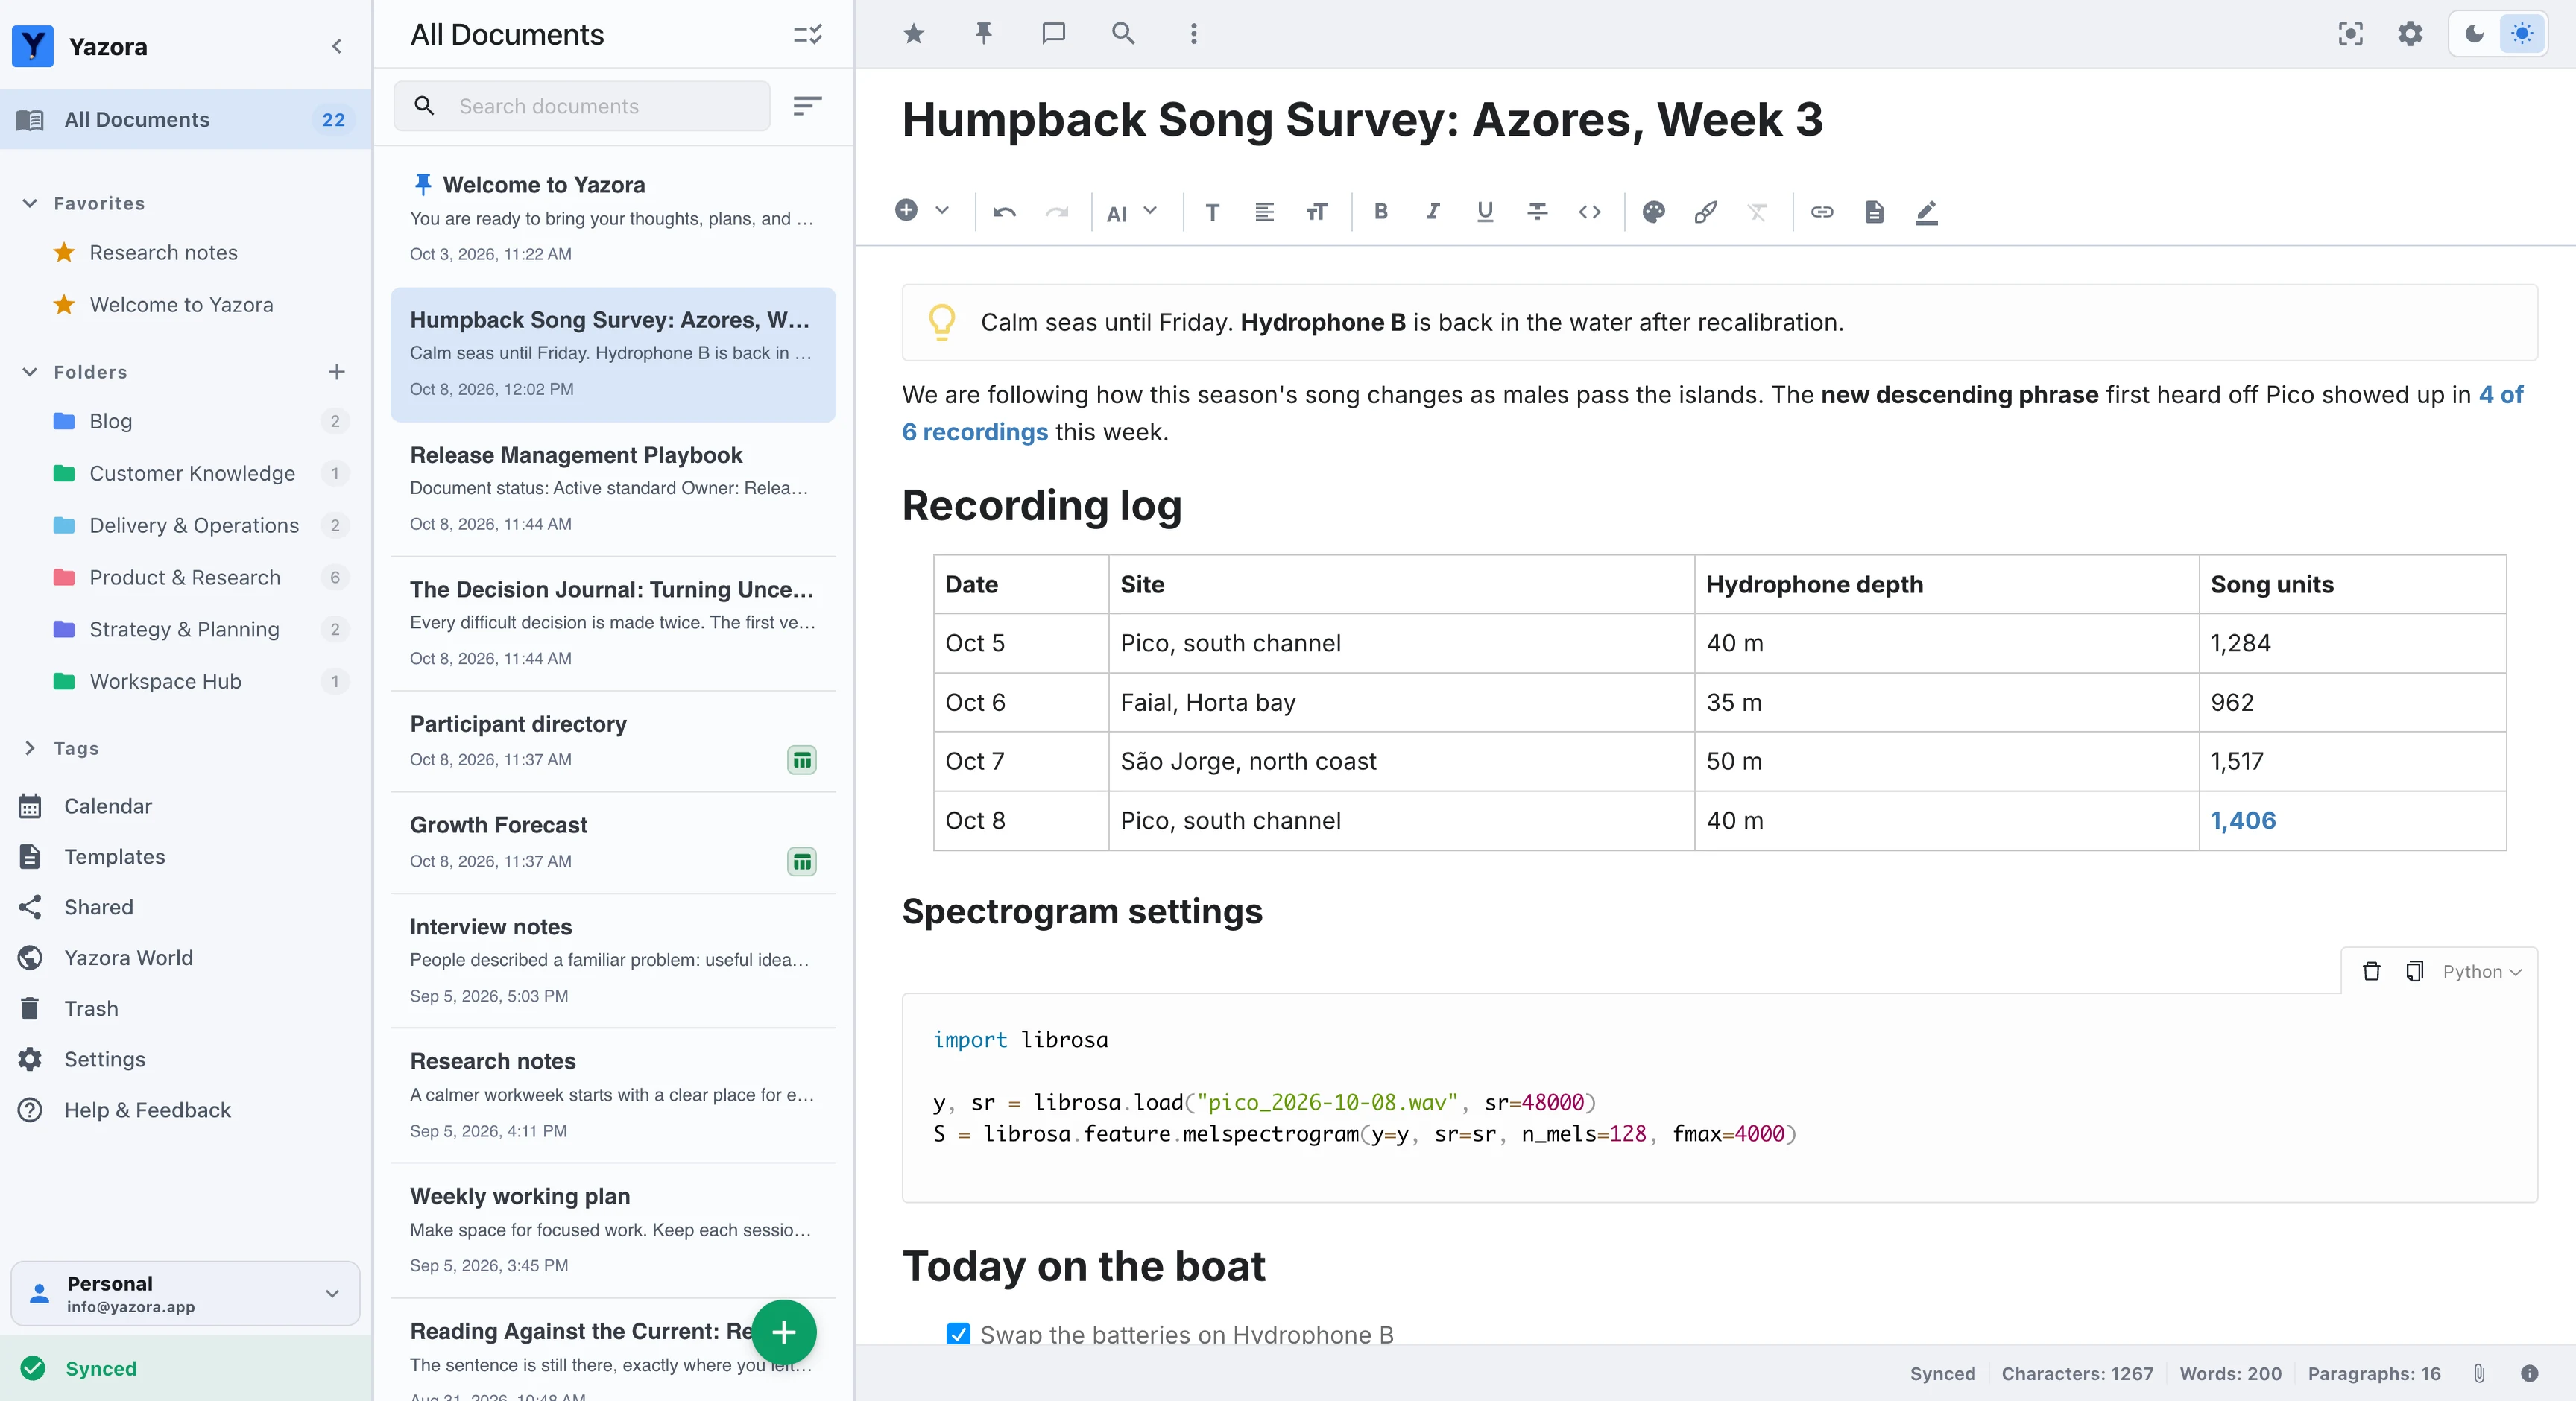Screen dimensions: 2576x1401
Task: Toggle multi-select mode for documents list
Action: coord(807,35)
